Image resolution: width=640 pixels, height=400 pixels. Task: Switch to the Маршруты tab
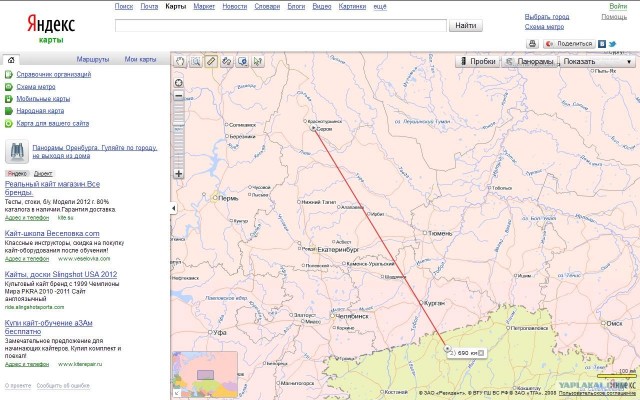pyautogui.click(x=93, y=60)
